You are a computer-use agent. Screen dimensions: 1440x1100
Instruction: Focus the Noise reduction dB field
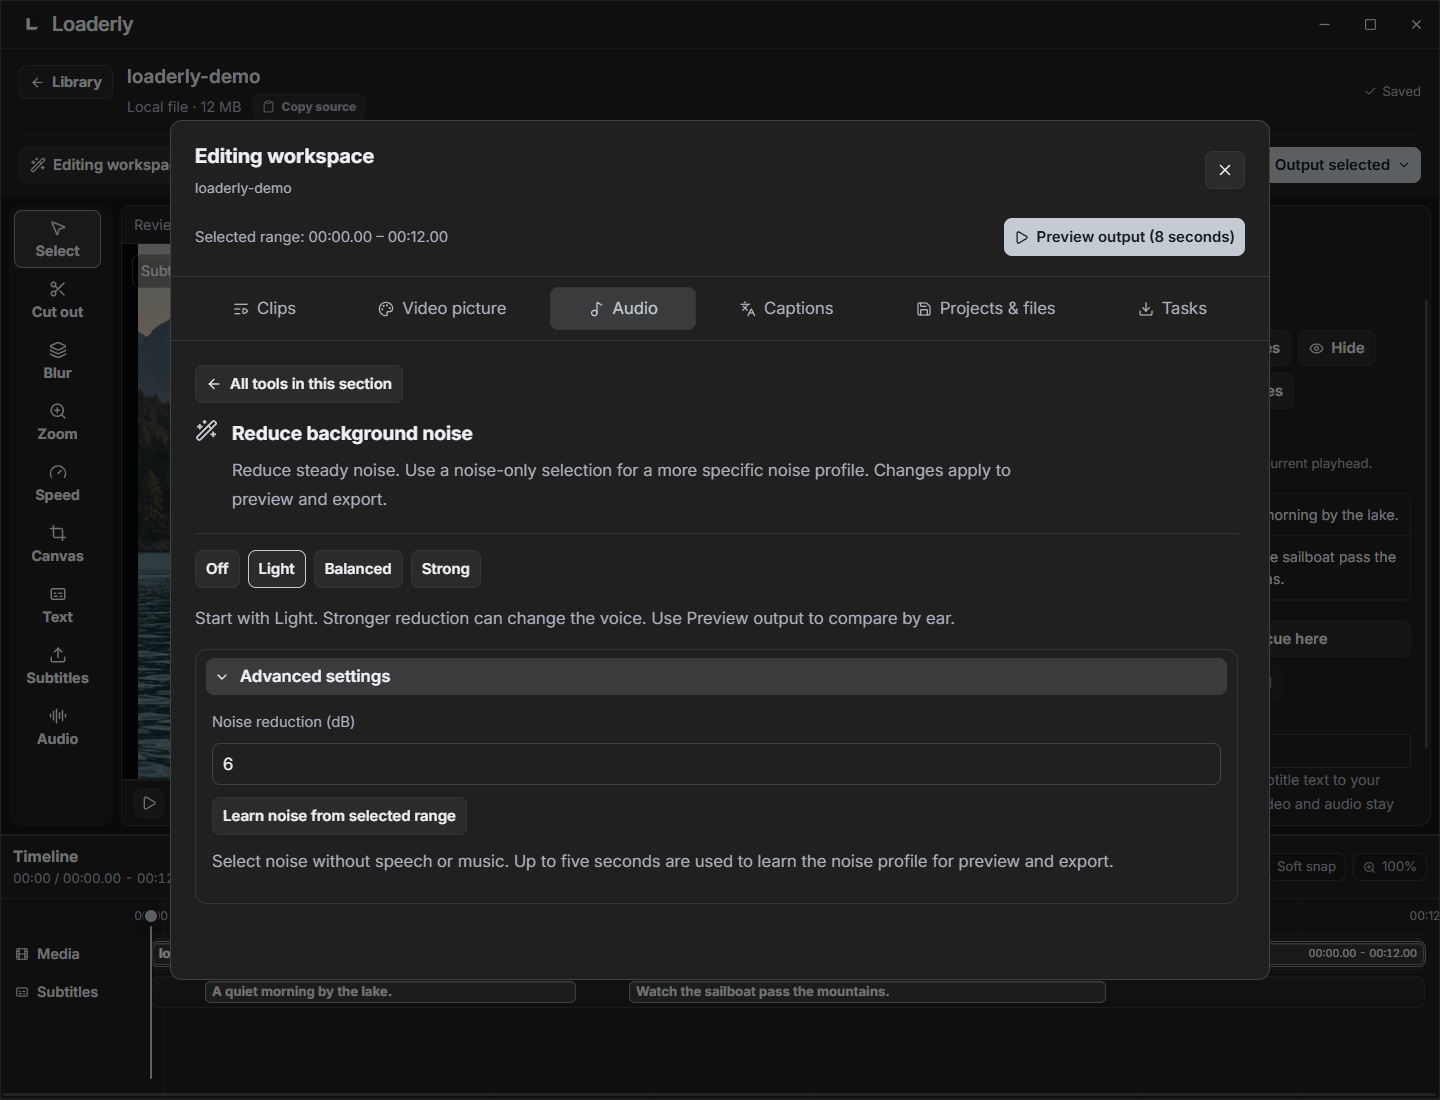[716, 764]
